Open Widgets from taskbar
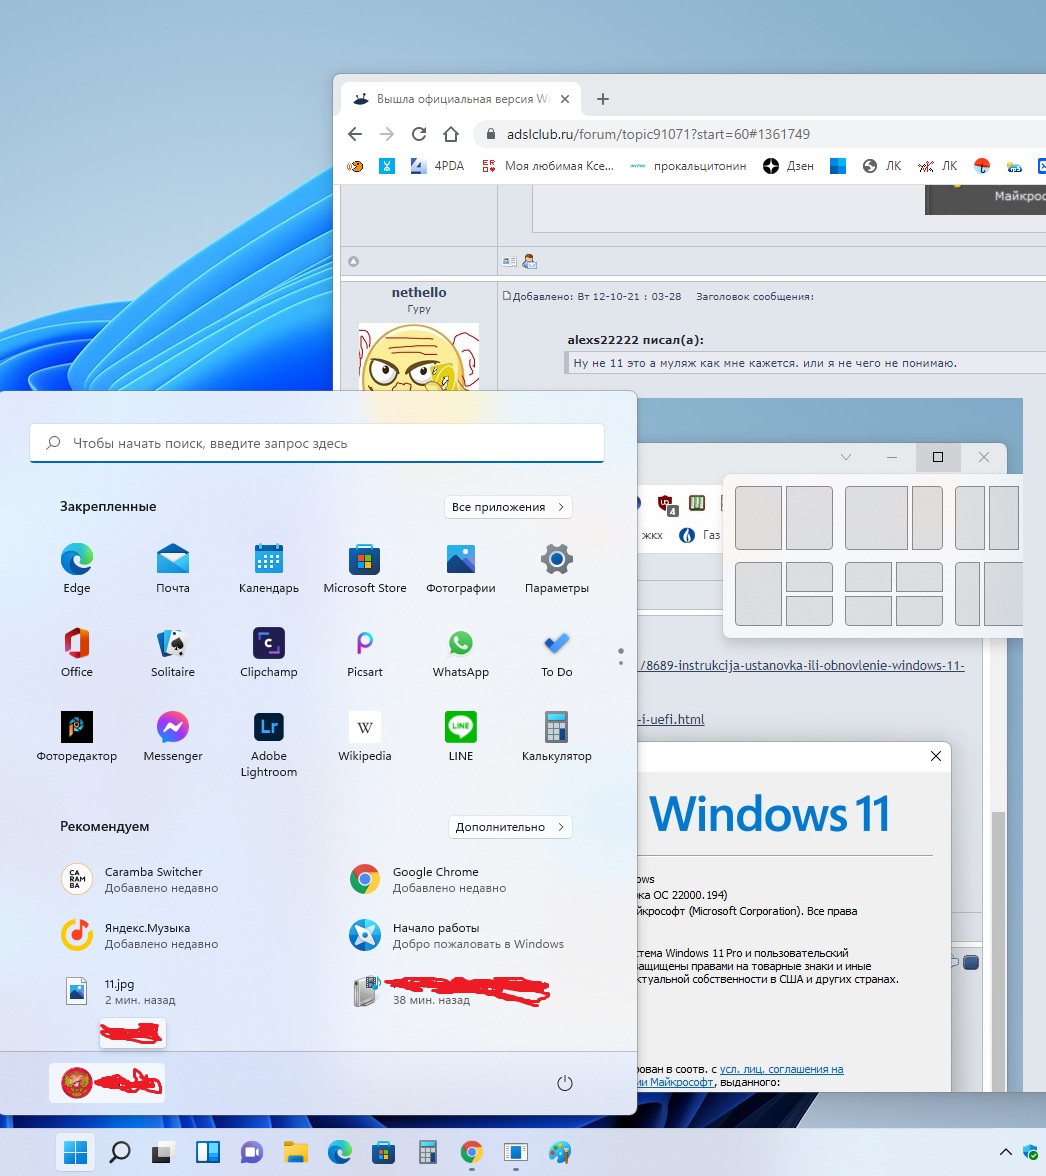1046x1176 pixels. click(208, 1152)
